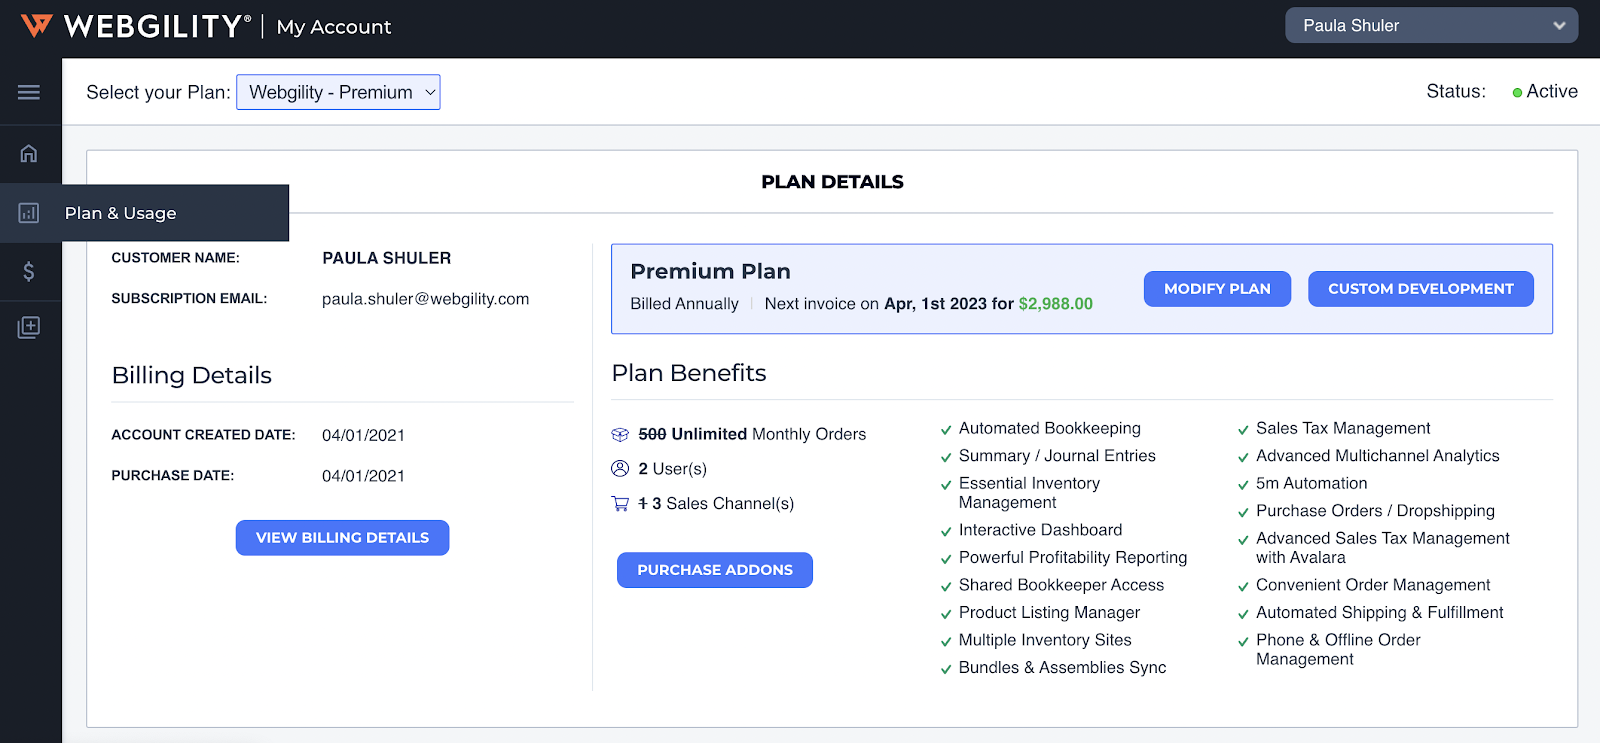
Task: Click the Users person icon
Action: 620,469
